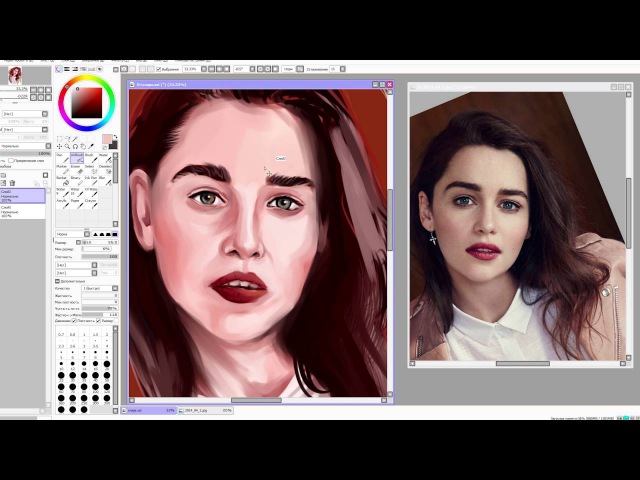Select the lower layer in layer list
The width and height of the screenshot is (640, 480).
22,211
